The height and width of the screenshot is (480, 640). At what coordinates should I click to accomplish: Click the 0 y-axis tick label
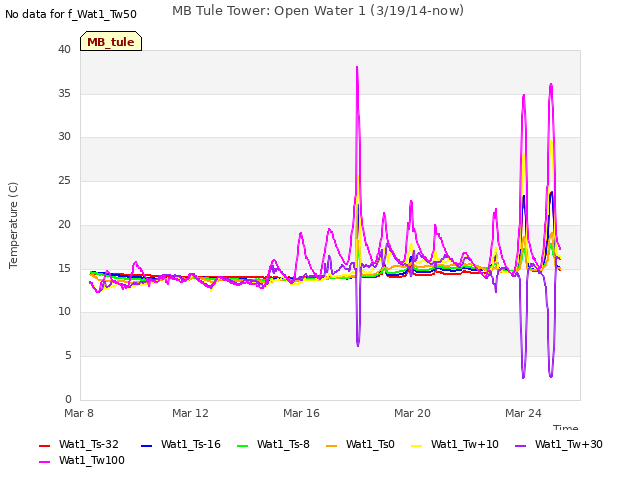pyautogui.click(x=68, y=399)
